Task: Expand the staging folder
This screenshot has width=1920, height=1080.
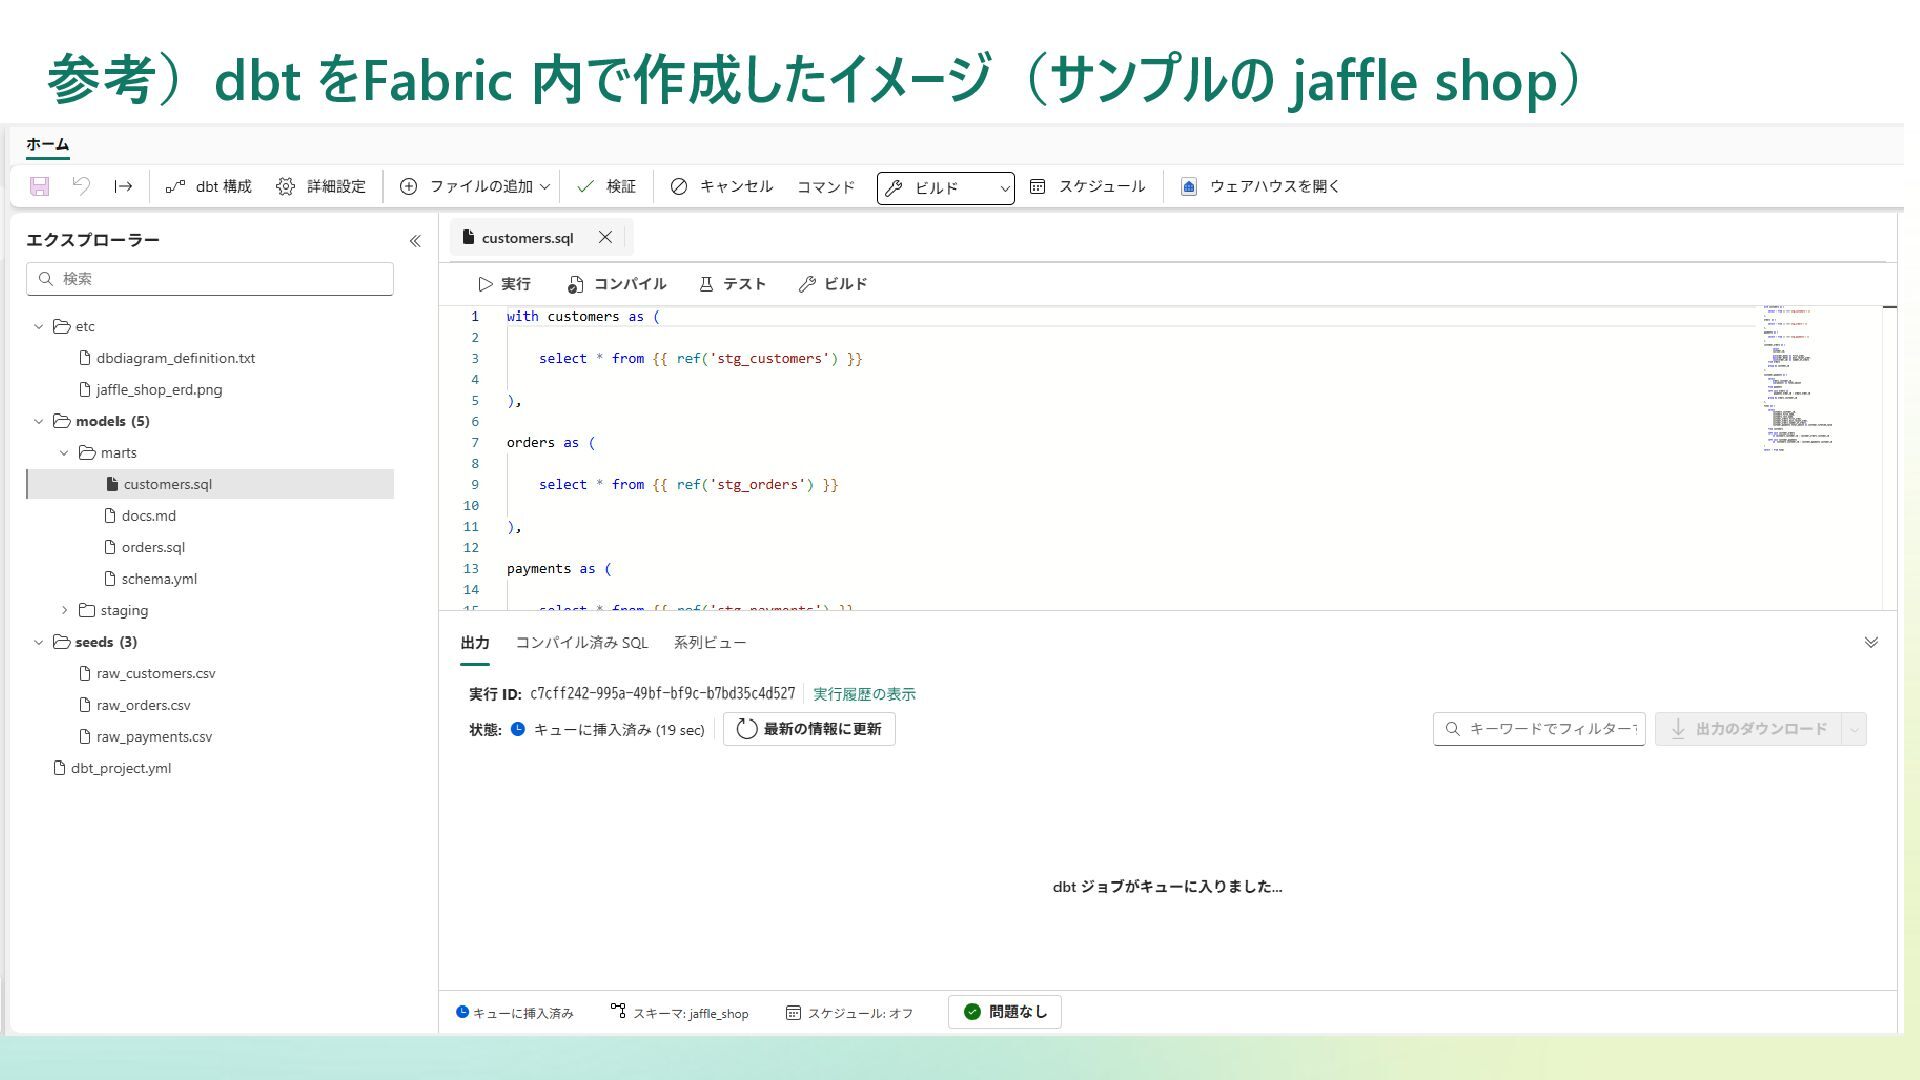Action: pos(64,611)
